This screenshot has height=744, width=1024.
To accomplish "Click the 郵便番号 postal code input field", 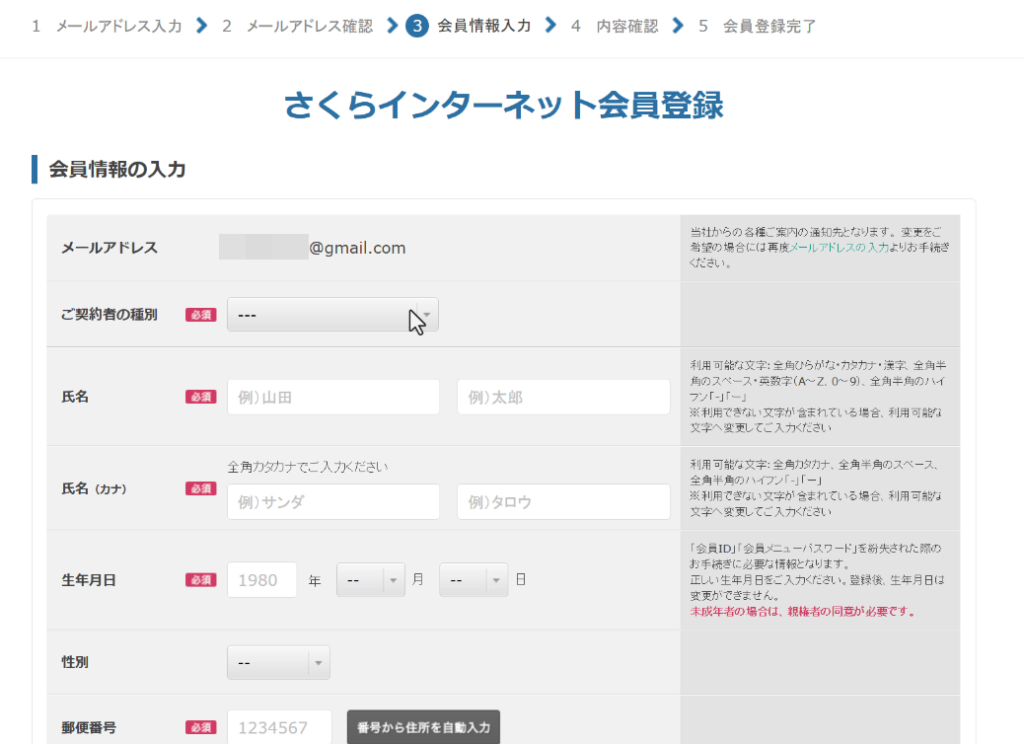I will click(x=279, y=728).
